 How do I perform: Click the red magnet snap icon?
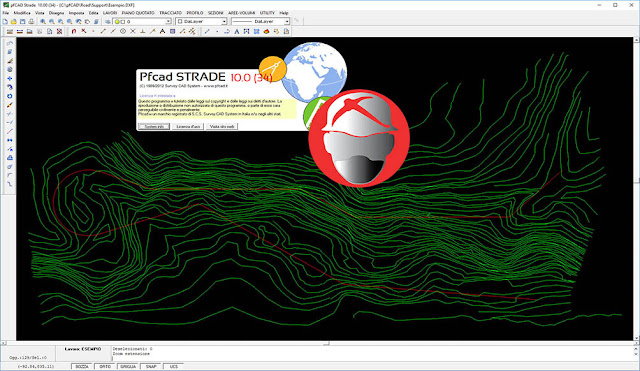click(x=74, y=31)
